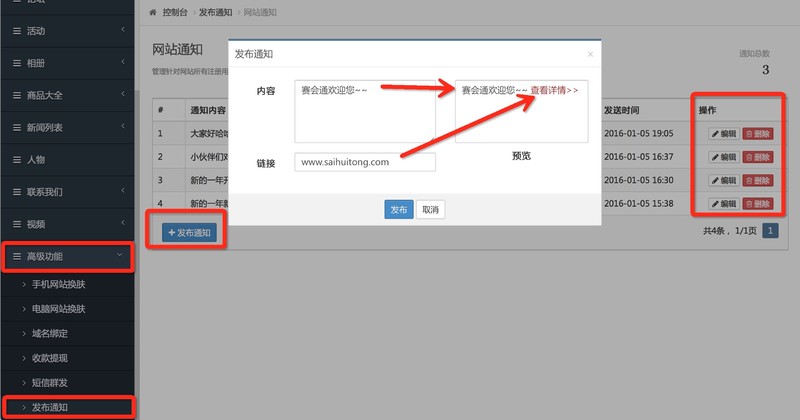800x420 pixels.
Task: Click 删除 button for 16:37 row
Action: coord(758,157)
